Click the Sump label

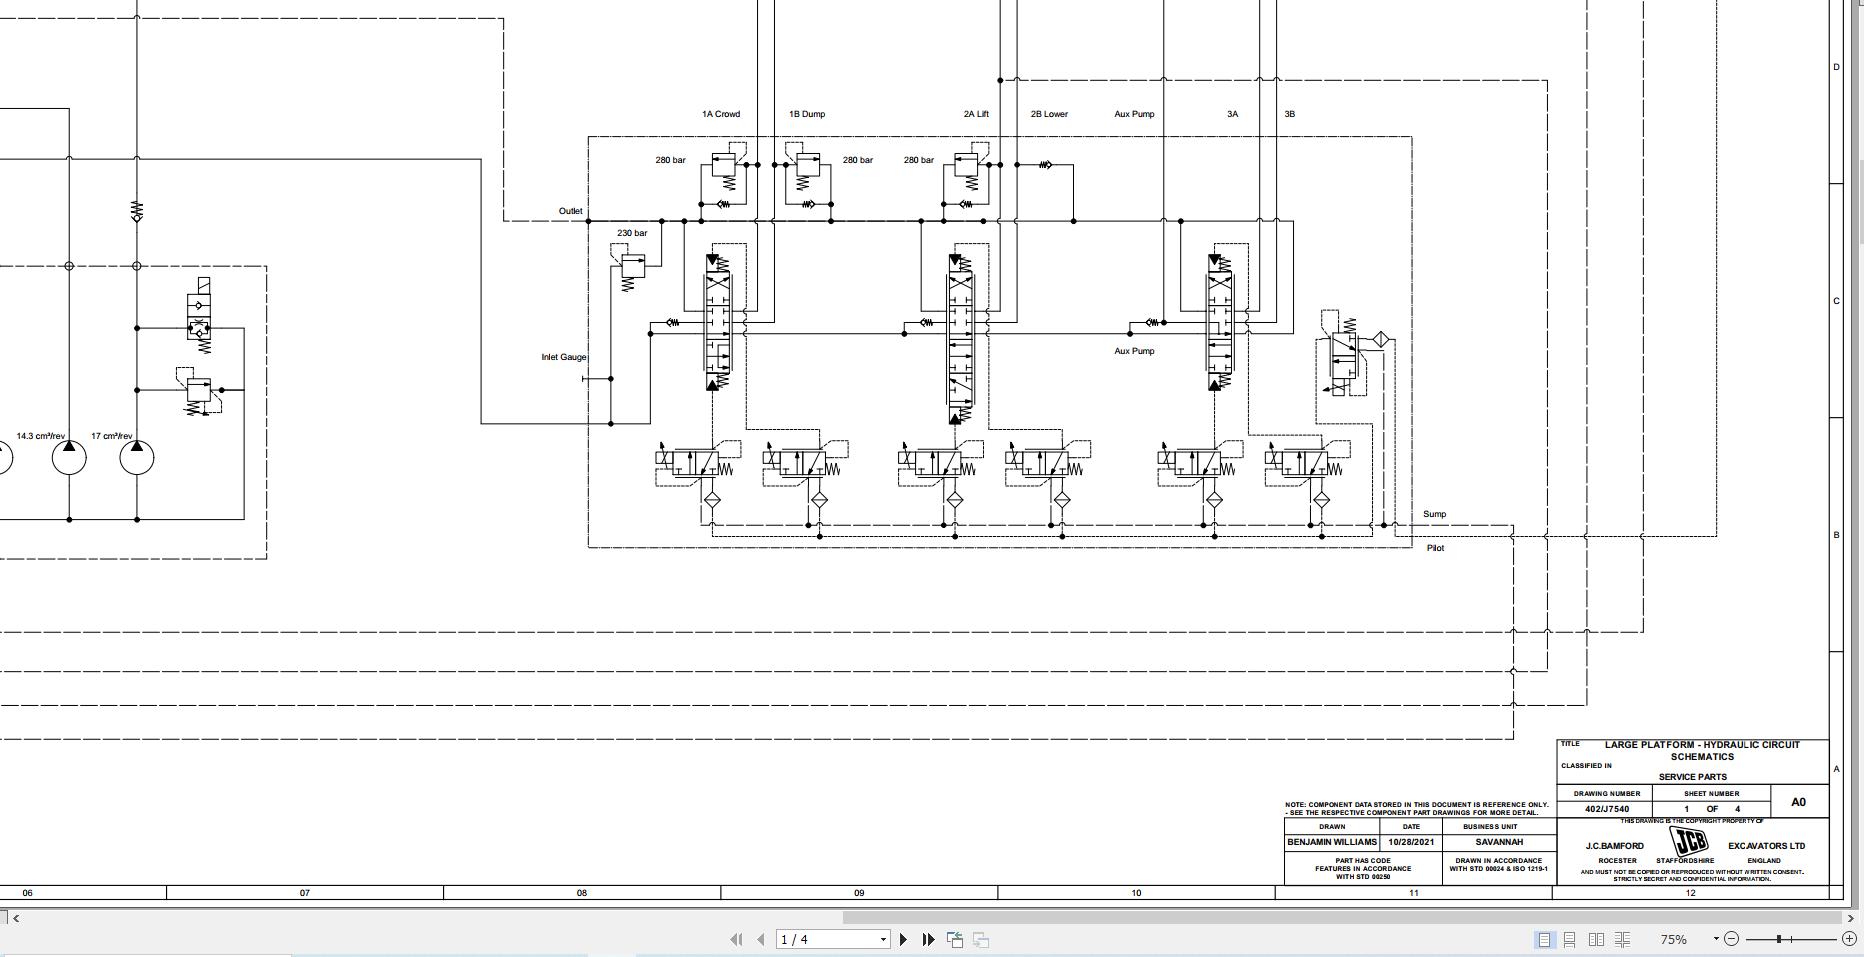[x=1434, y=514]
